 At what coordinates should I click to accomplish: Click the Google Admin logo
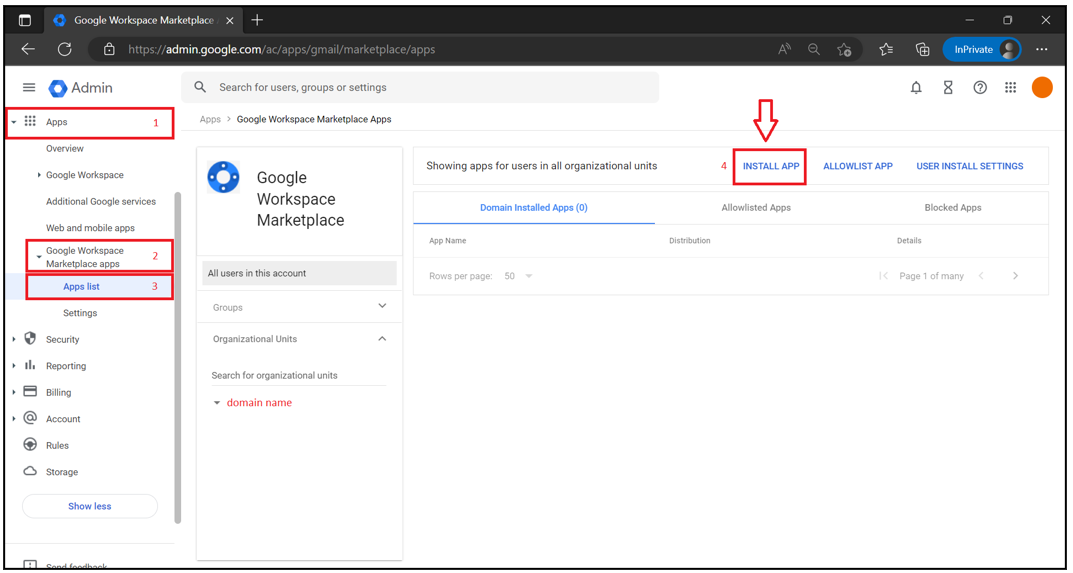point(80,88)
